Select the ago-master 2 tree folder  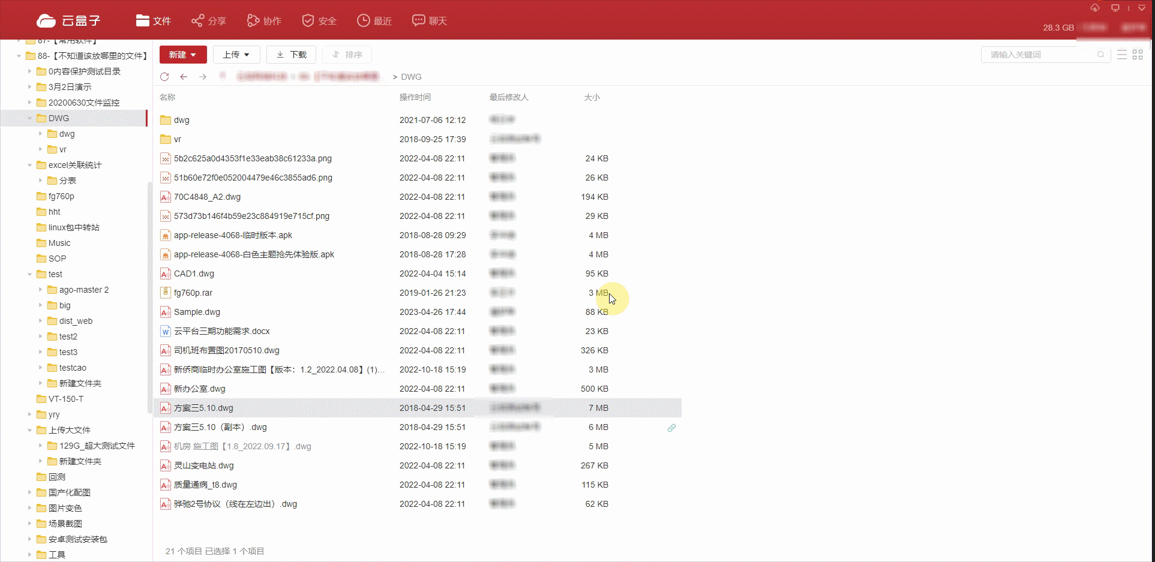pos(84,289)
